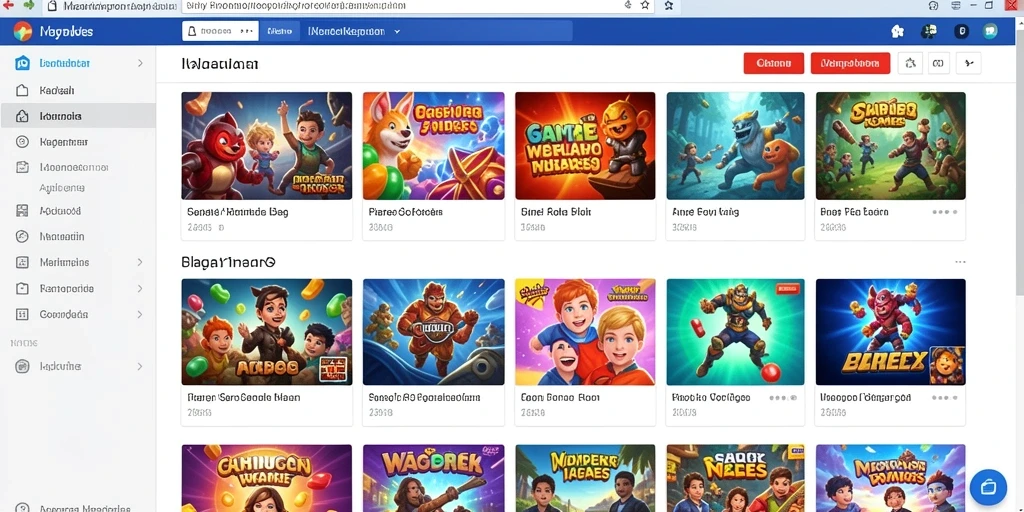Open the green forest fighters game thumbnail

(891, 146)
